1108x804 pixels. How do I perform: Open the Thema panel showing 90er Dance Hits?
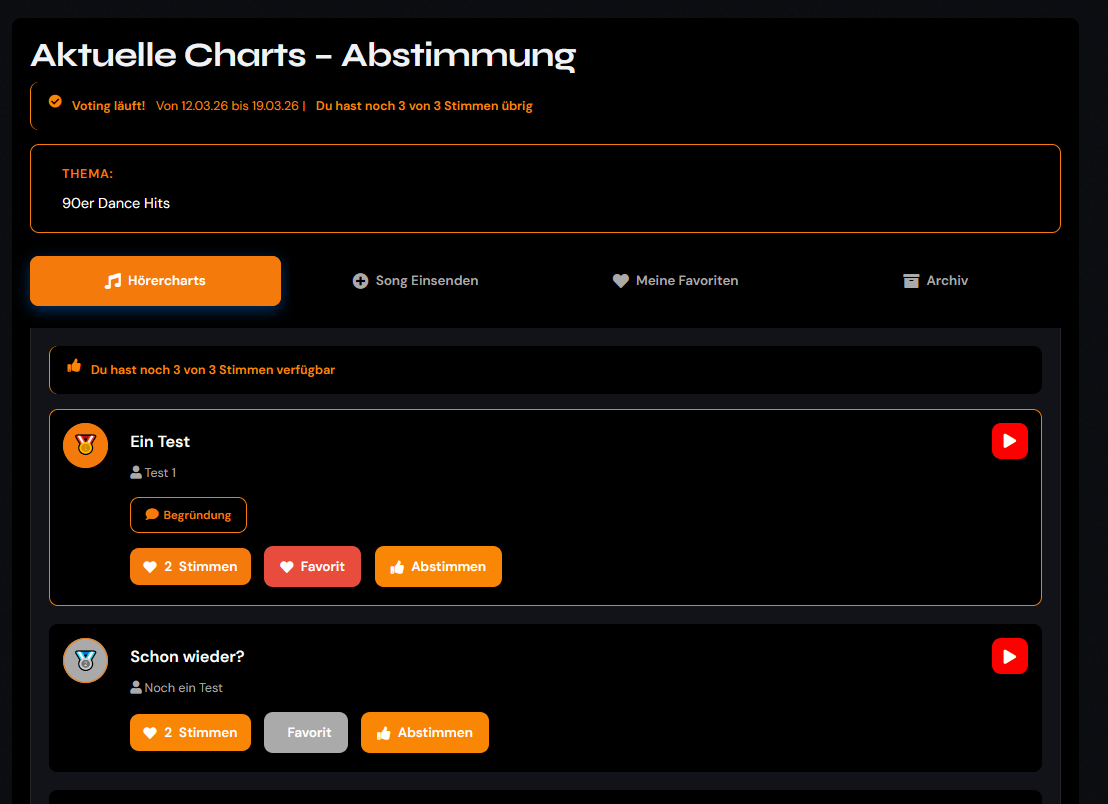[545, 188]
